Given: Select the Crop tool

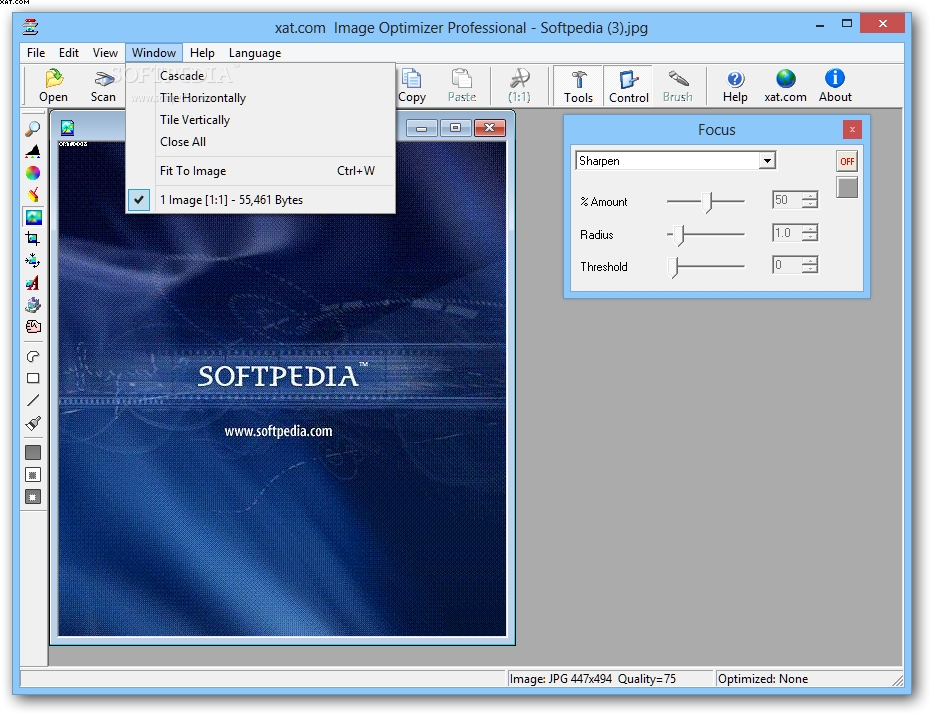Looking at the screenshot, I should click(x=33, y=239).
